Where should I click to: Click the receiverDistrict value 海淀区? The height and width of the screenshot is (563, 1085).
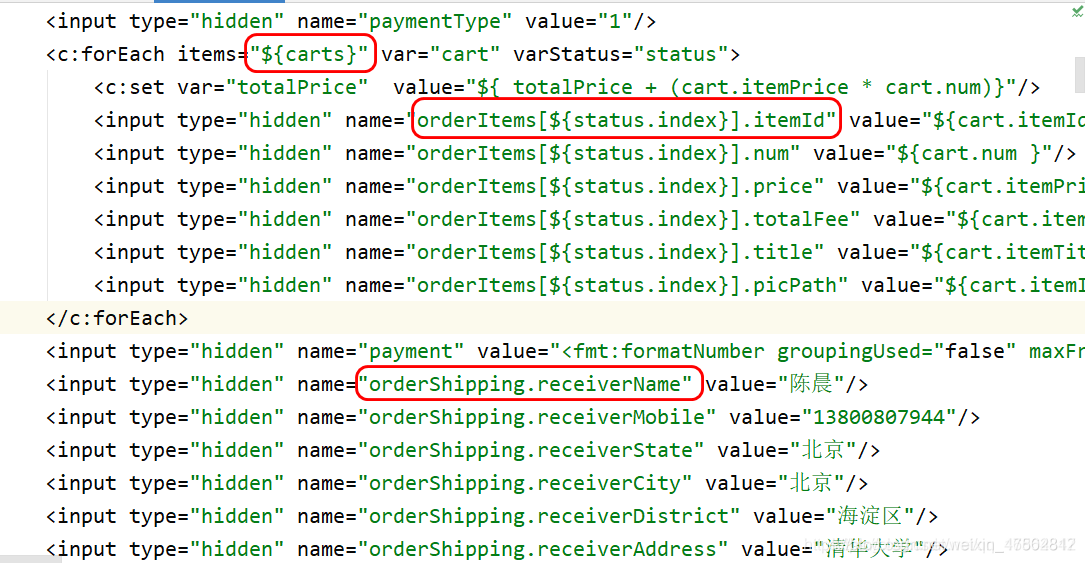869,516
